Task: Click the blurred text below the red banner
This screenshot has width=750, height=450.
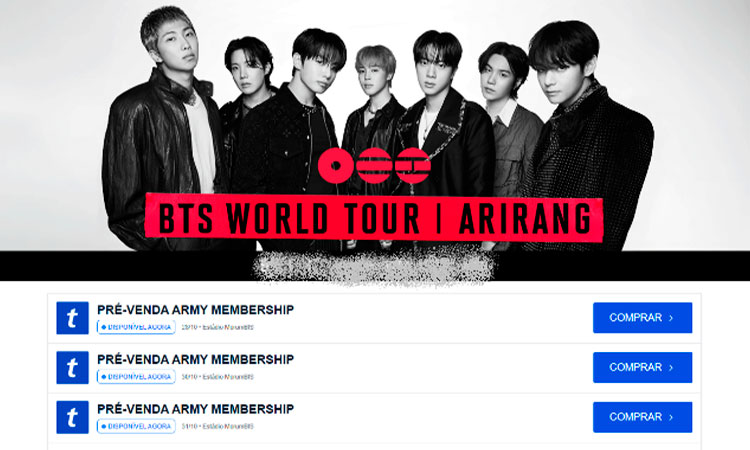Action: [373, 264]
